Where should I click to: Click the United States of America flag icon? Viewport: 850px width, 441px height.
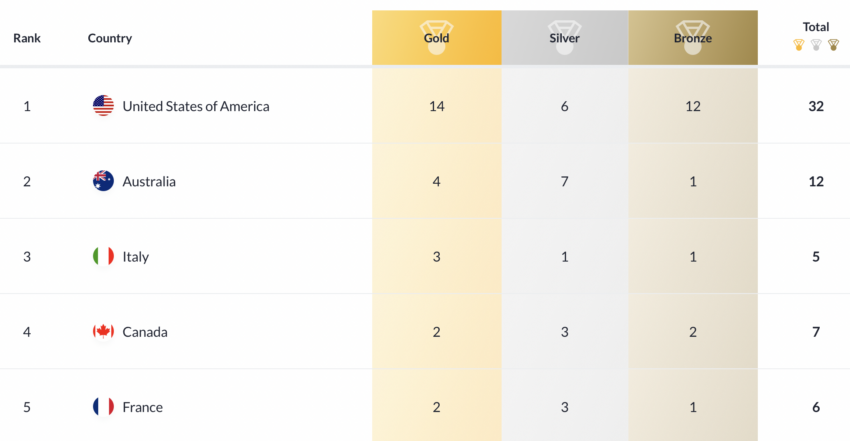103,106
